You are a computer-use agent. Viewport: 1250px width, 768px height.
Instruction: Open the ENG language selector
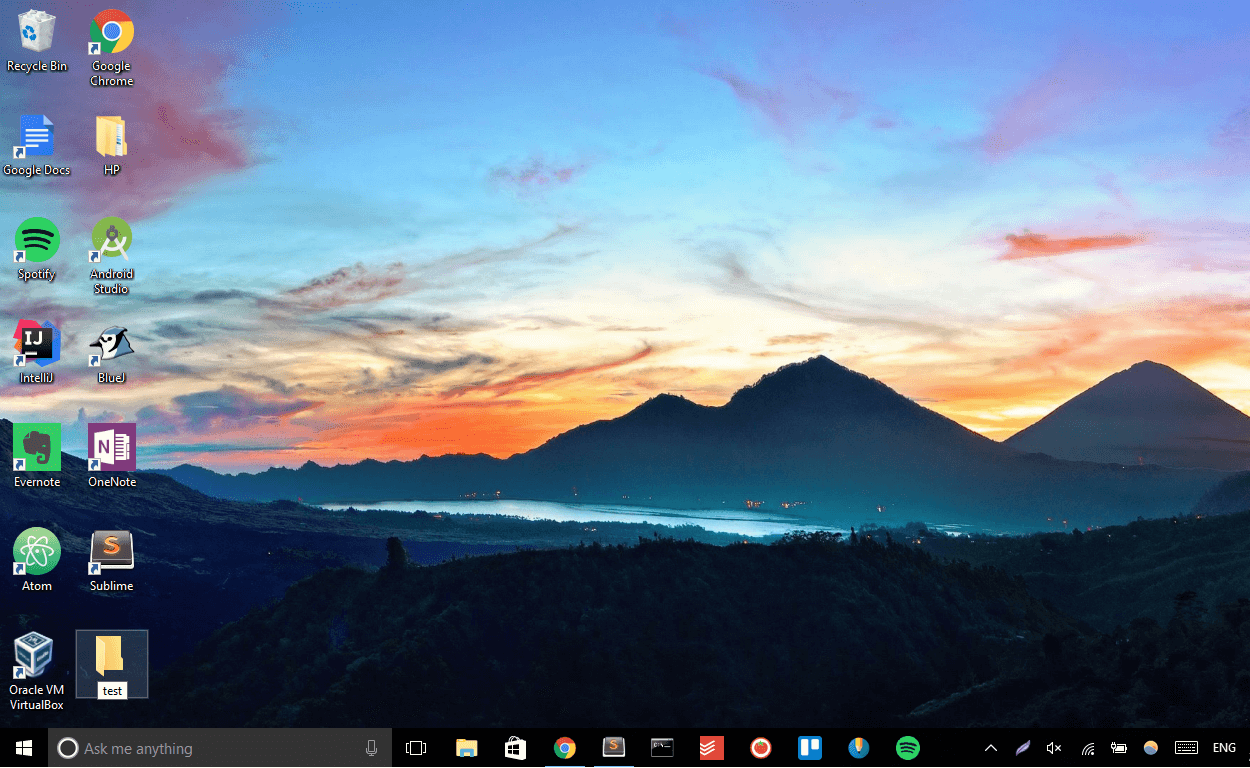point(1224,747)
